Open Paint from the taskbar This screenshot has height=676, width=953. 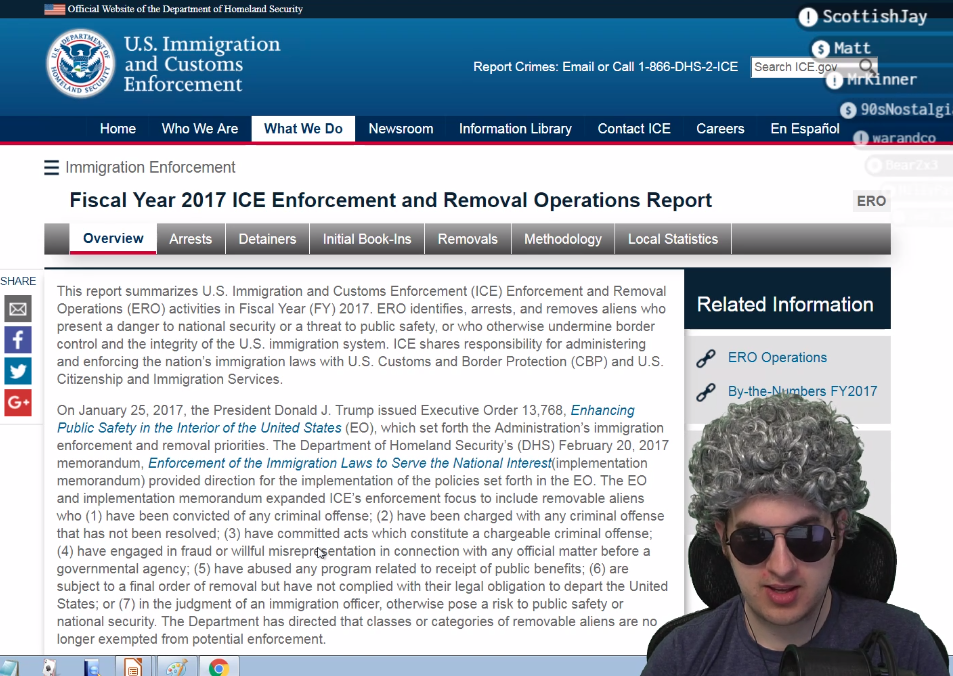click(175, 667)
